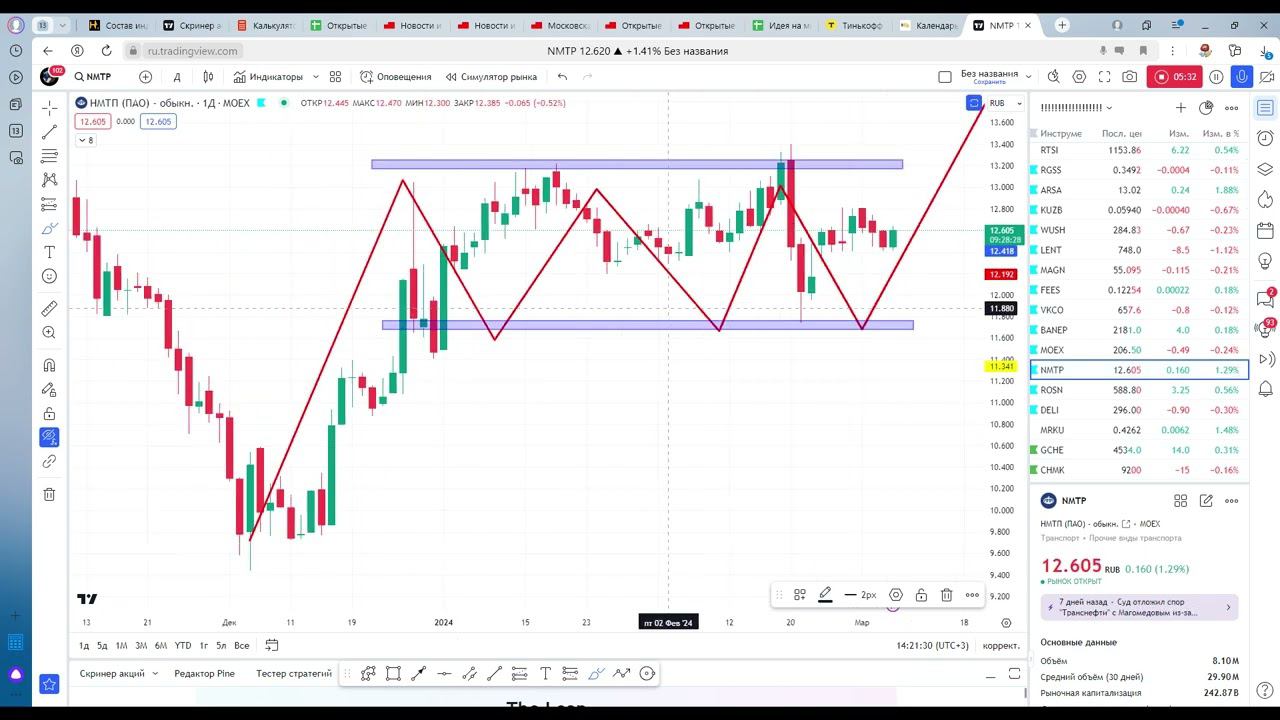Open alerts clock icon in right sidebar

(1265, 138)
